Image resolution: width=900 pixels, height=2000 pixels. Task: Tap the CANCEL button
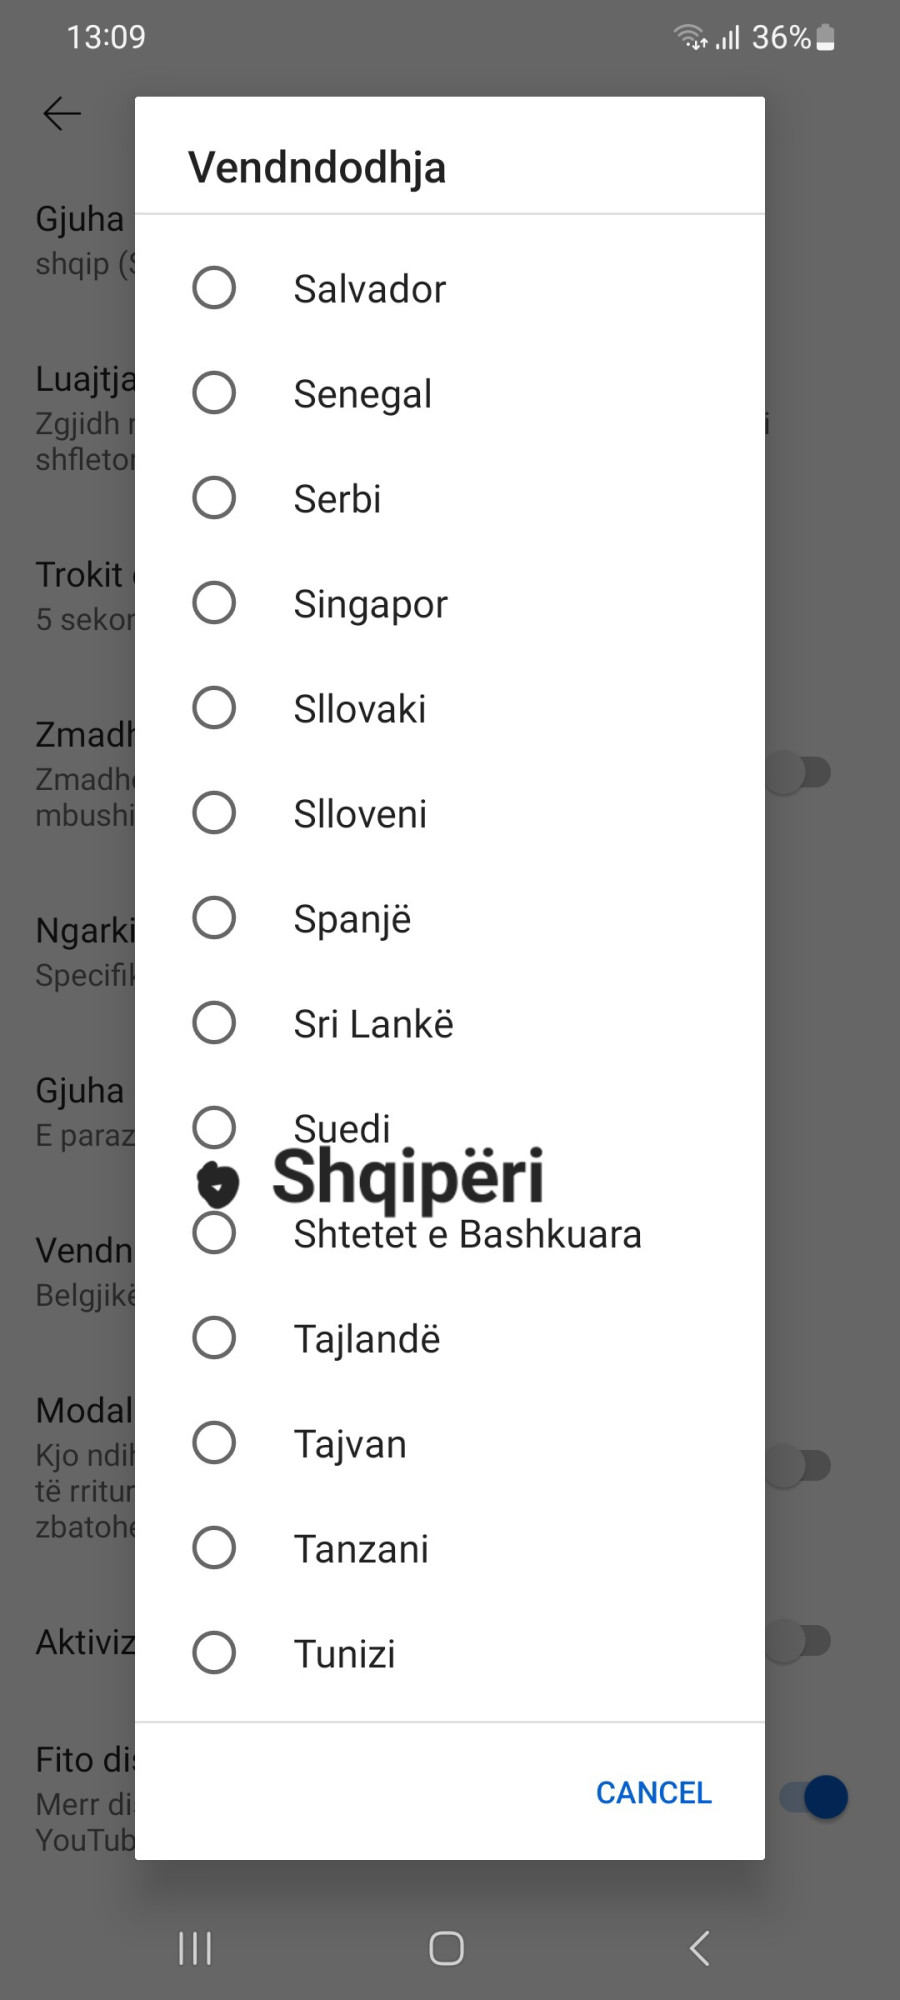653,1793
